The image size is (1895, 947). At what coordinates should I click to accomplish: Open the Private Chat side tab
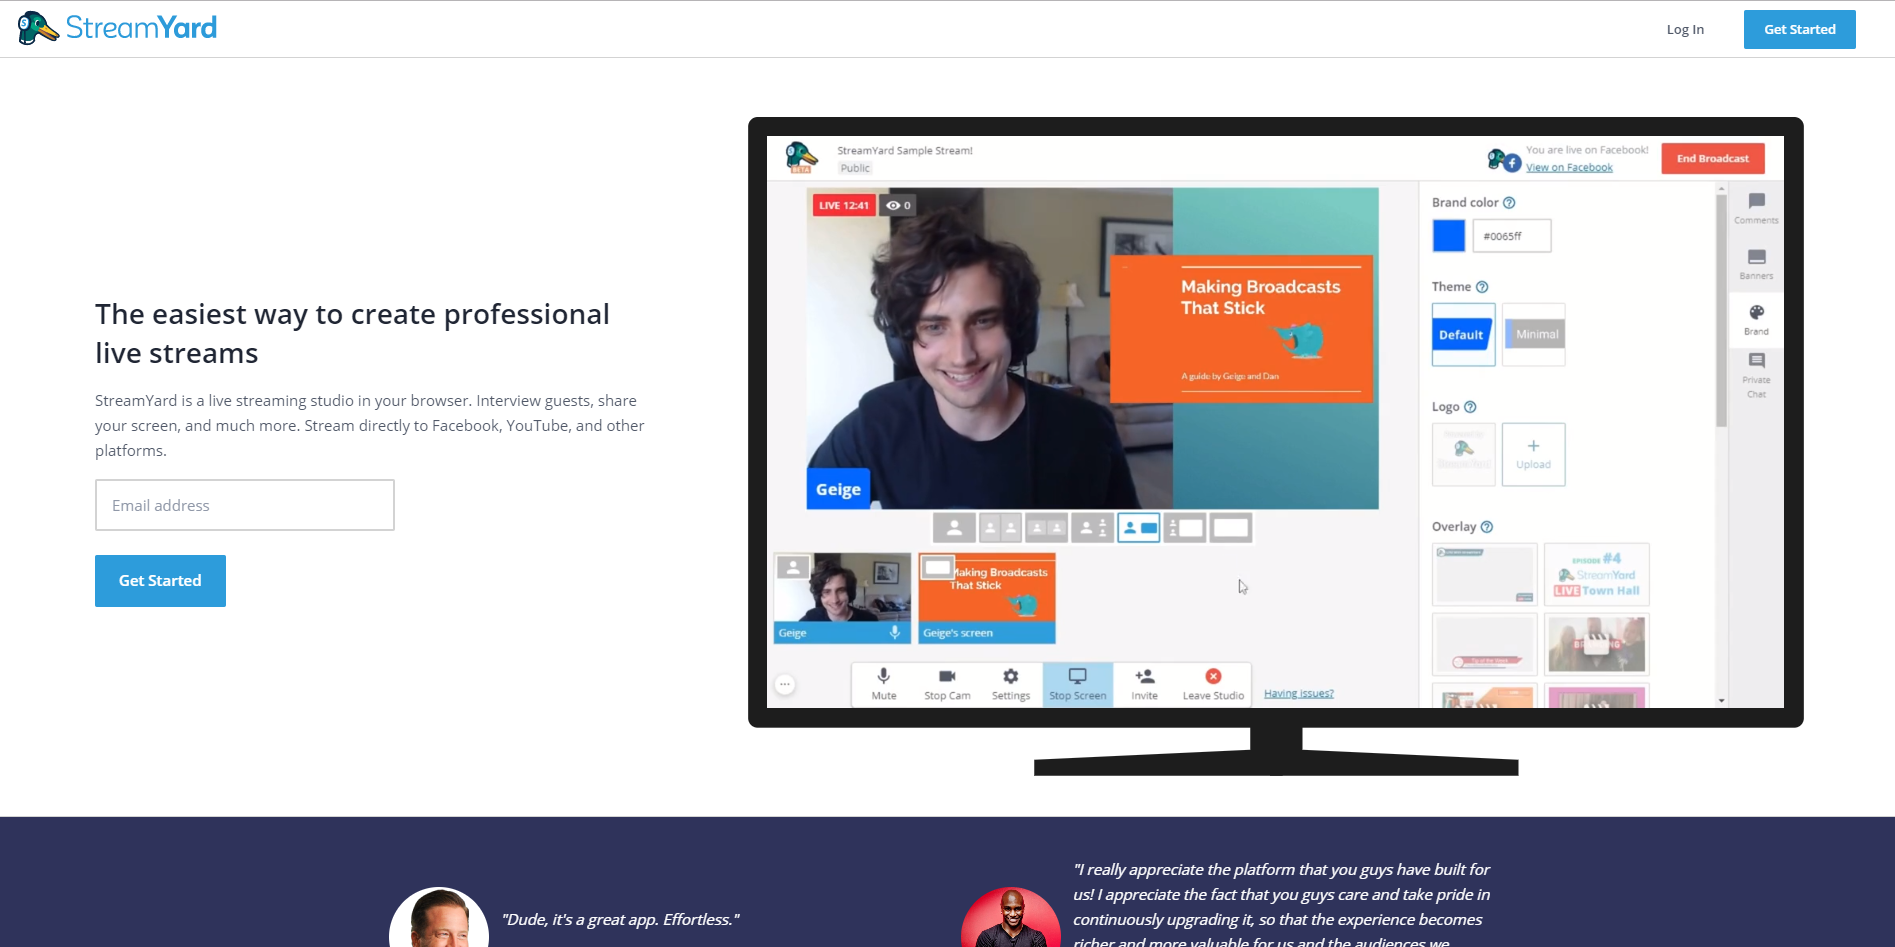click(1756, 374)
